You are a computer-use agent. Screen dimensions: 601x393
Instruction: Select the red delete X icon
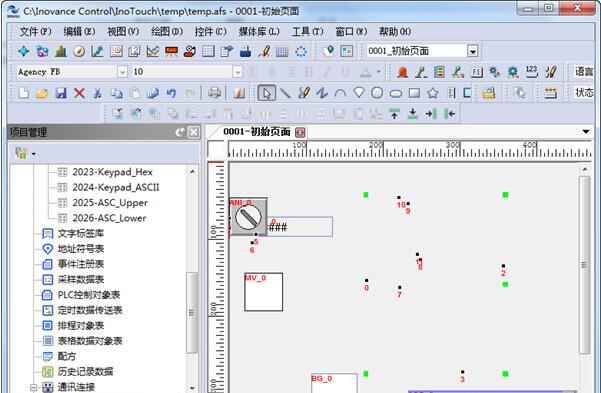pyautogui.click(x=79, y=93)
